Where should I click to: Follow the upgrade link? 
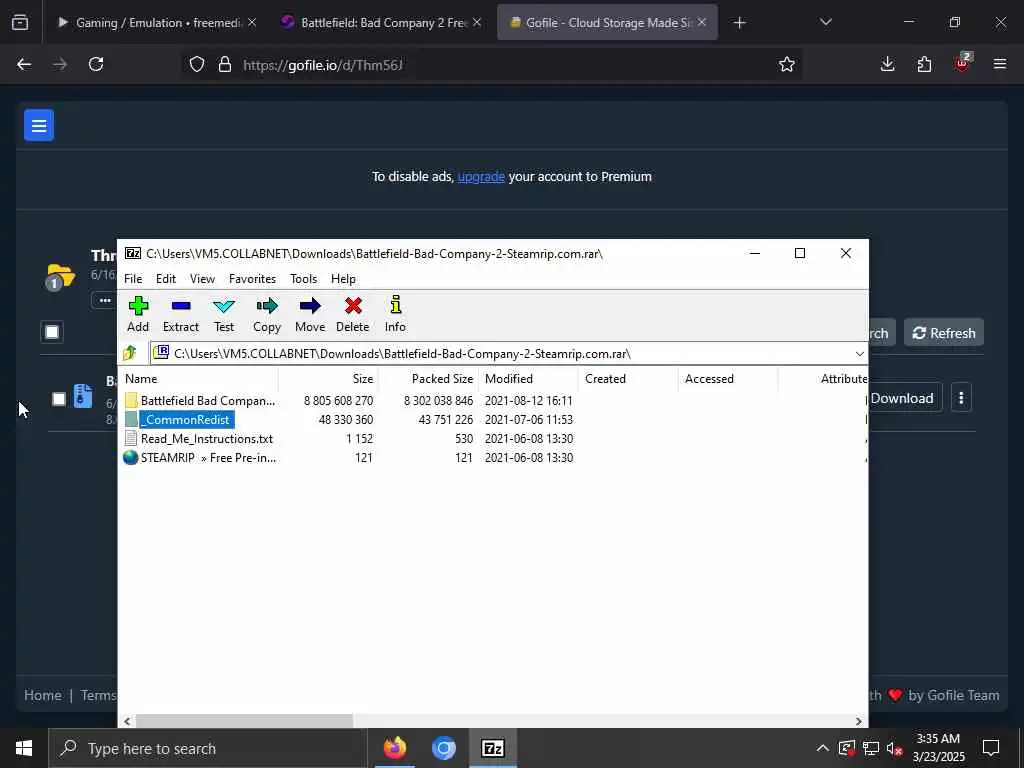click(x=481, y=176)
